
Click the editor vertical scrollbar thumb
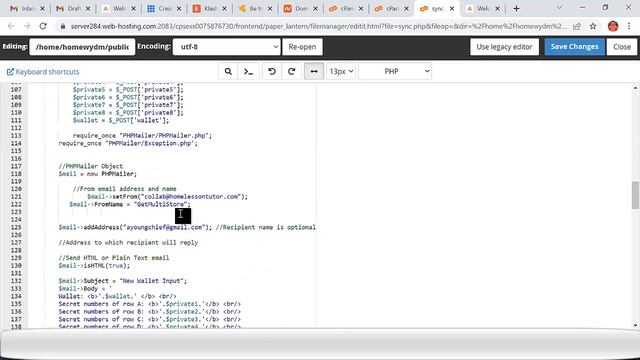635,195
